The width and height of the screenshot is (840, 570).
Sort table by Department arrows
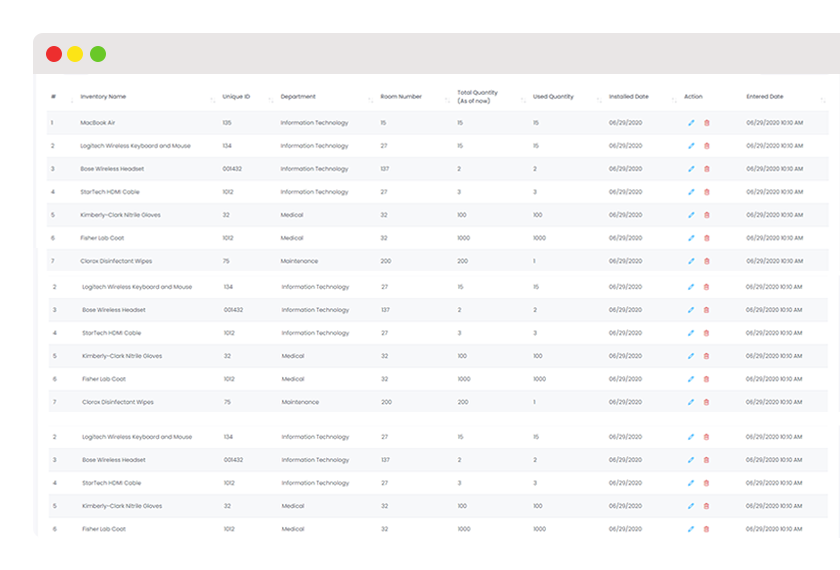pos(371,100)
